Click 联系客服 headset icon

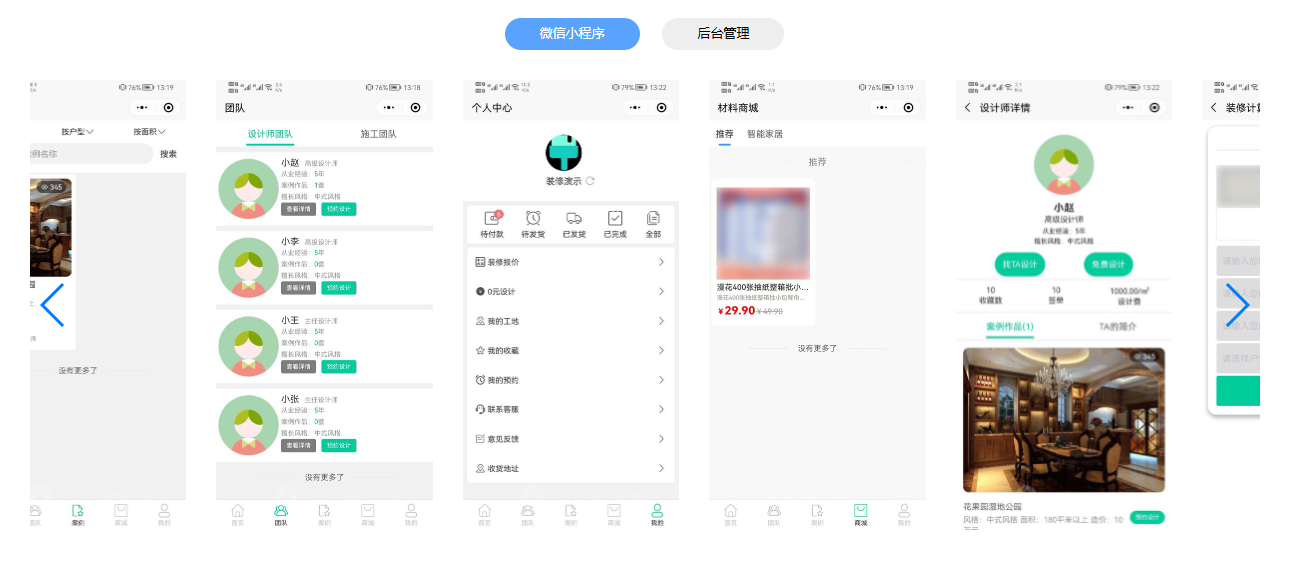[480, 409]
